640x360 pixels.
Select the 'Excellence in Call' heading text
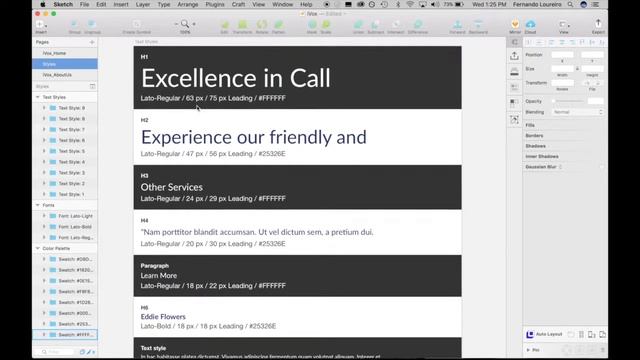(236, 78)
